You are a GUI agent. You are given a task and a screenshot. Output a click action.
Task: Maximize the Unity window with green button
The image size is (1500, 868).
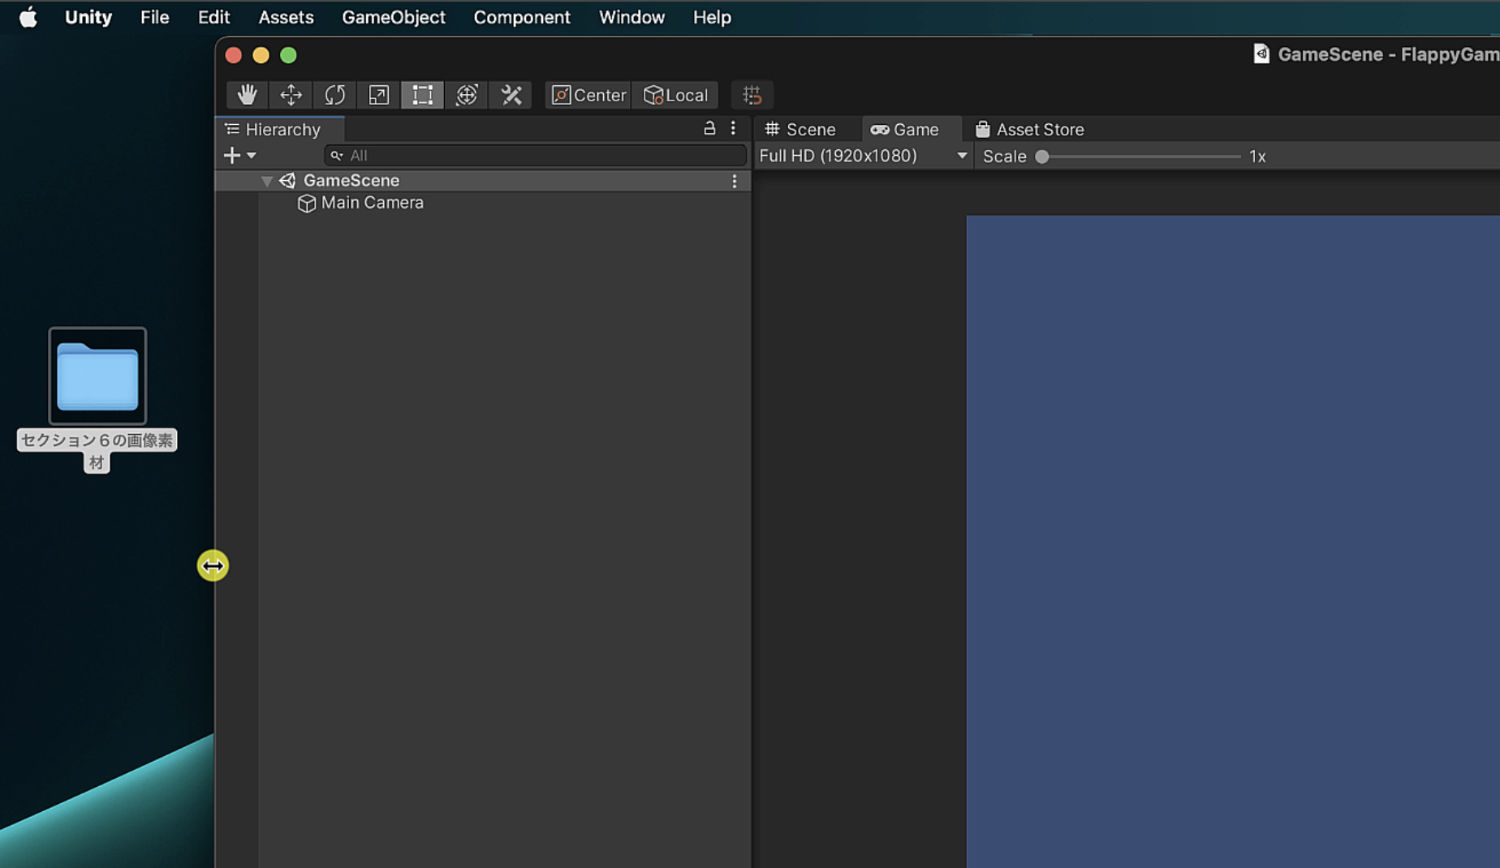288,55
